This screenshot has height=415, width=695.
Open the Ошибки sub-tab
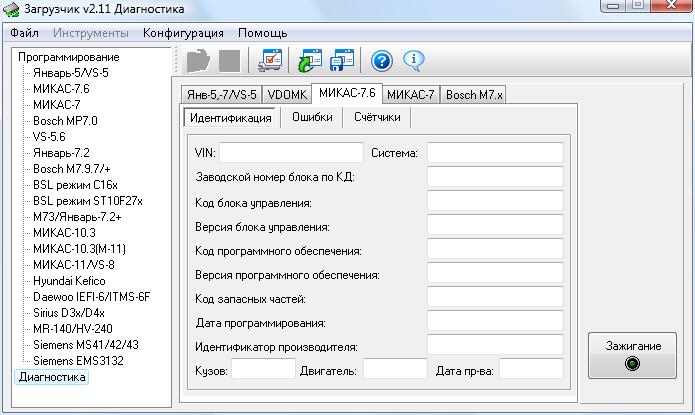pos(312,117)
